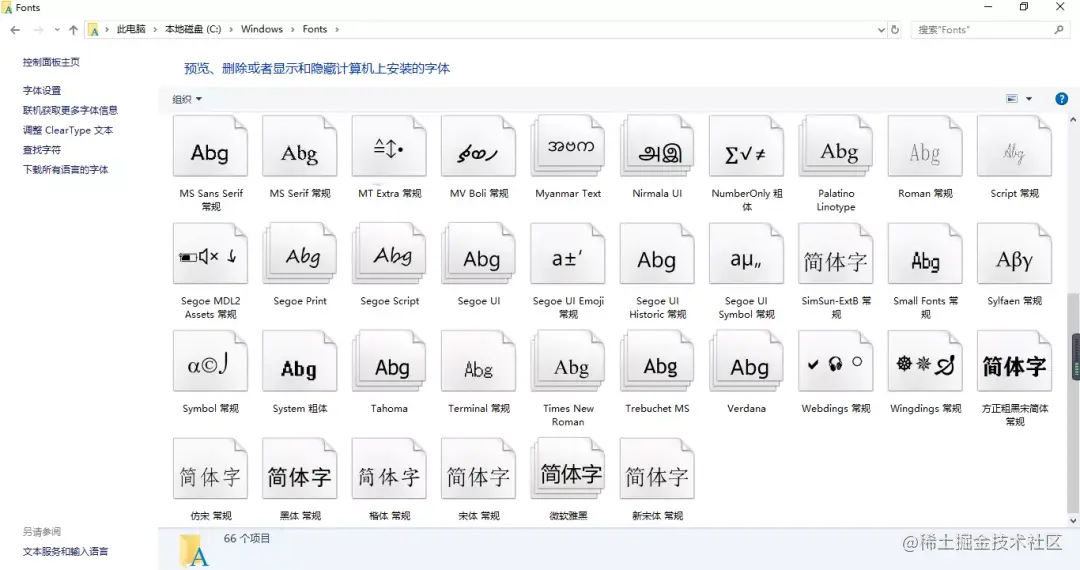The height and width of the screenshot is (570, 1080).
Task: Expand the chevron after Fonts breadcrumb
Action: click(x=337, y=30)
